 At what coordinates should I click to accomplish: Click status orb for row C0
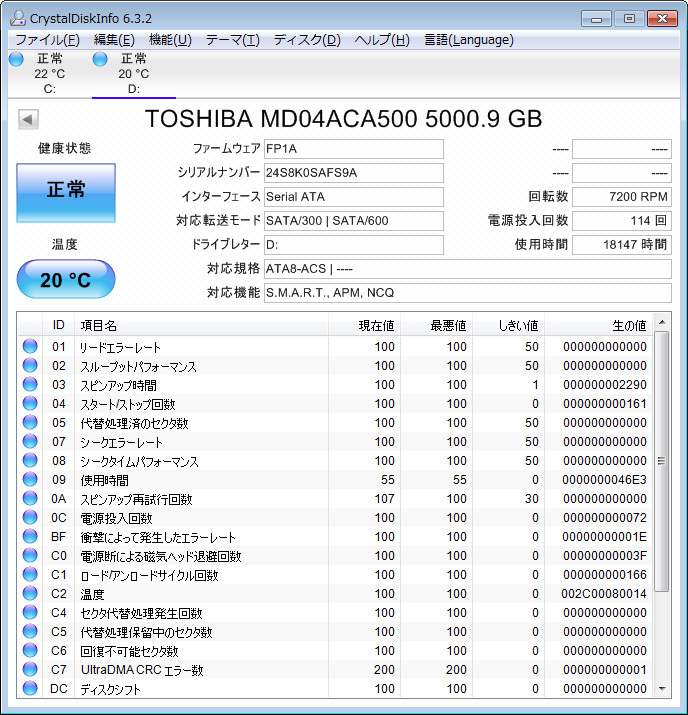point(30,555)
